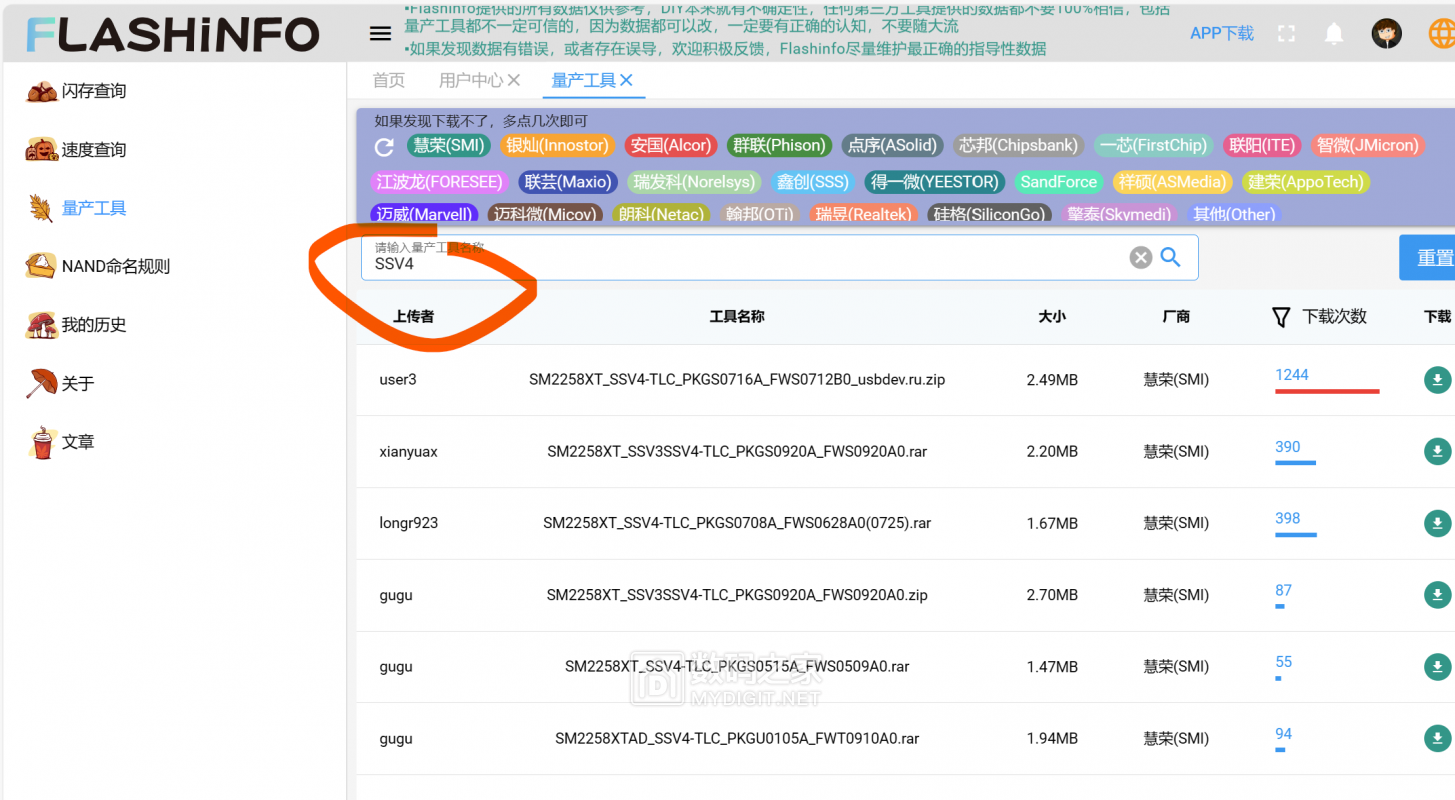Image resolution: width=1455 pixels, height=800 pixels.
Task: Filter by 点序(ASolid) vendor tag
Action: [x=892, y=145]
